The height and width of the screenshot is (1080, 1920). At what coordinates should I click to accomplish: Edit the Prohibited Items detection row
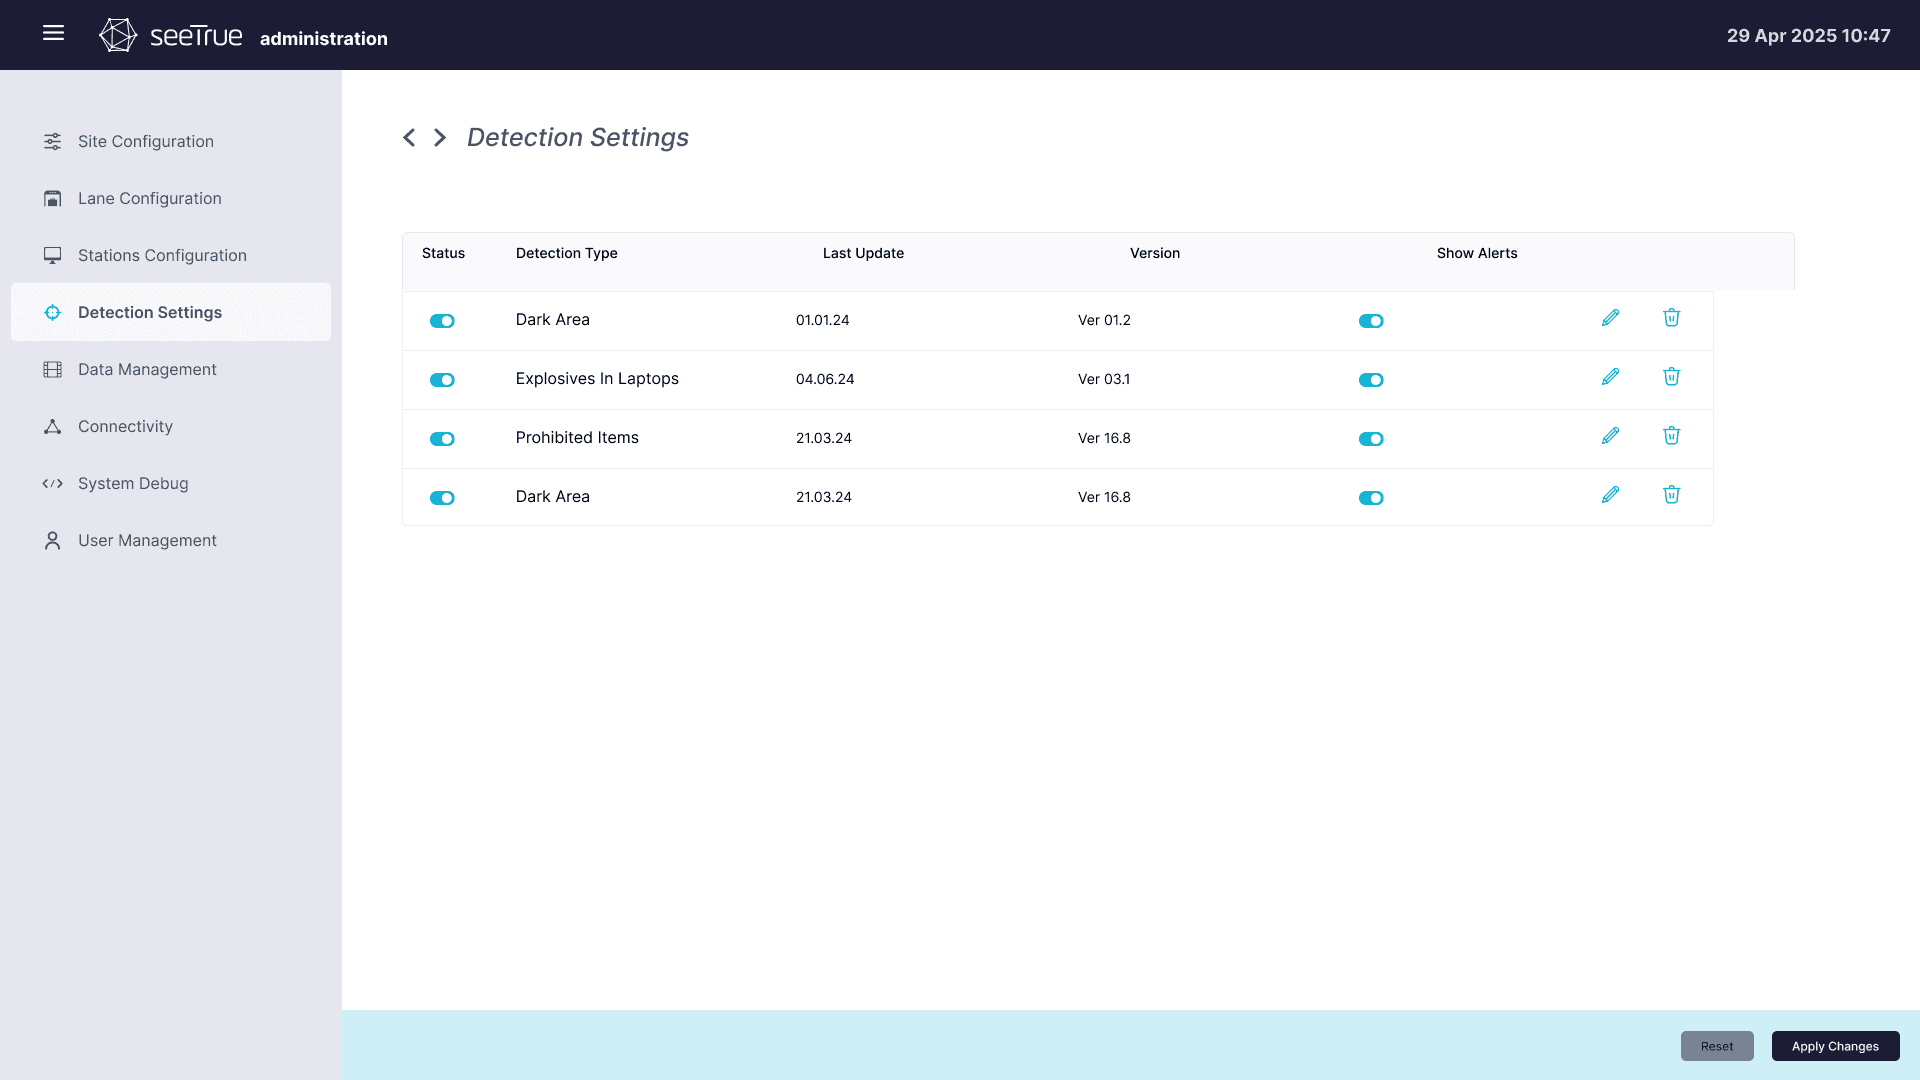click(1610, 436)
